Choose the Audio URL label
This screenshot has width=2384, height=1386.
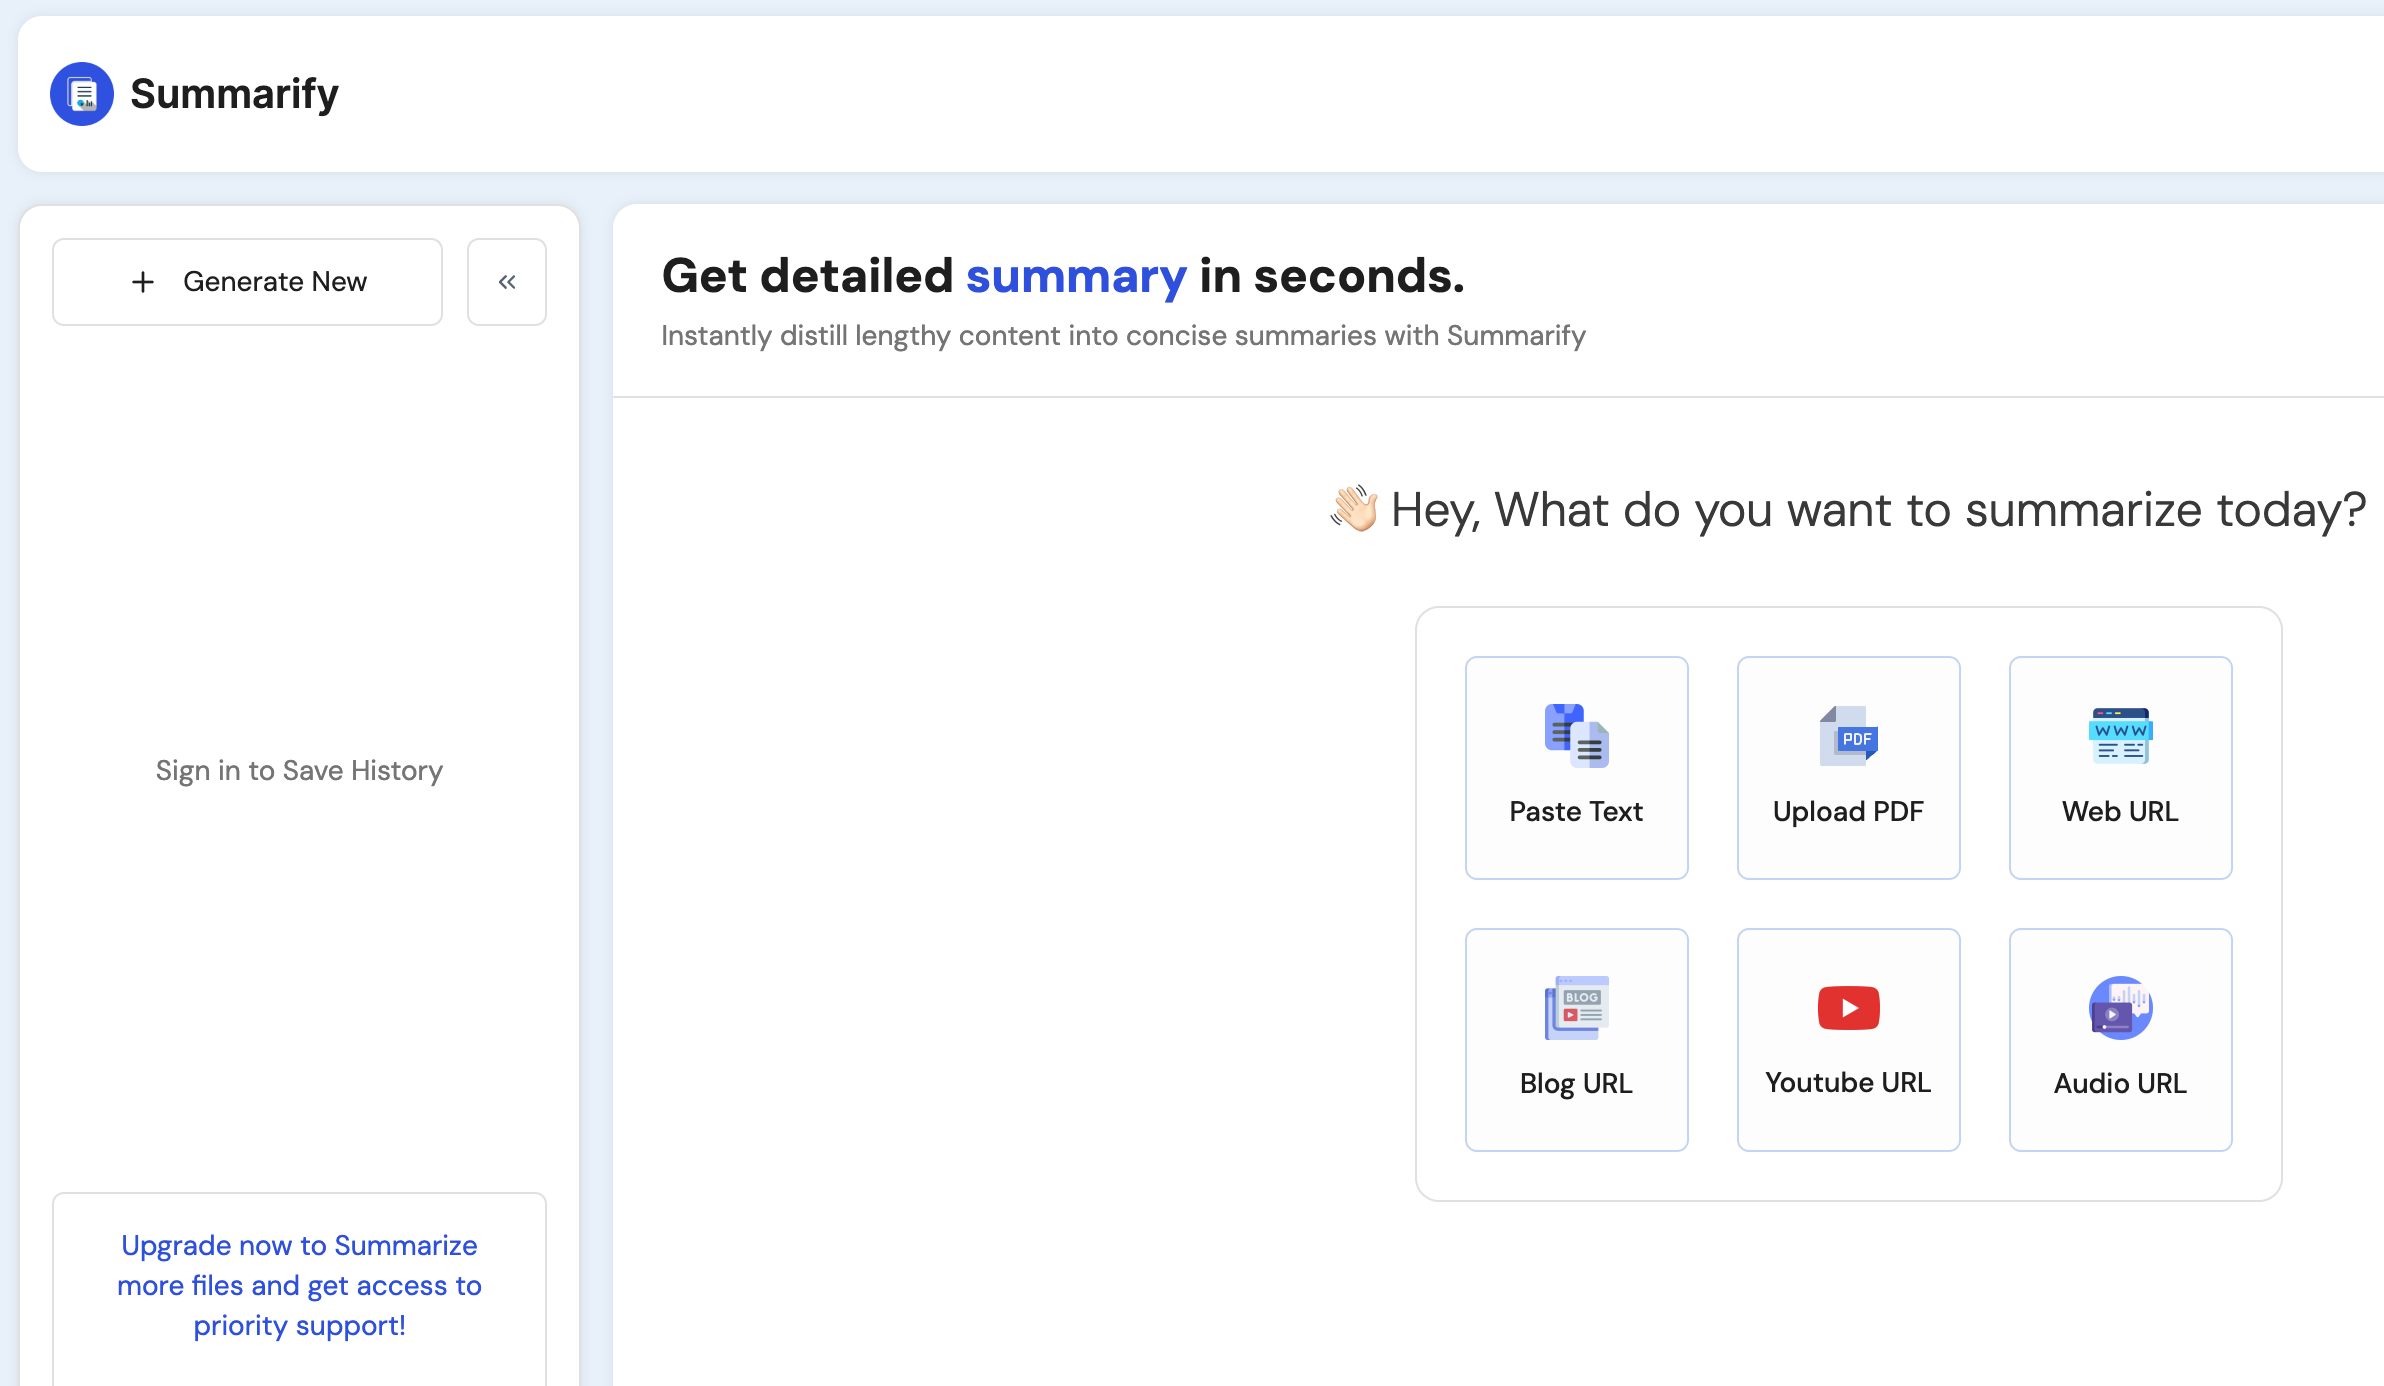tap(2120, 1083)
